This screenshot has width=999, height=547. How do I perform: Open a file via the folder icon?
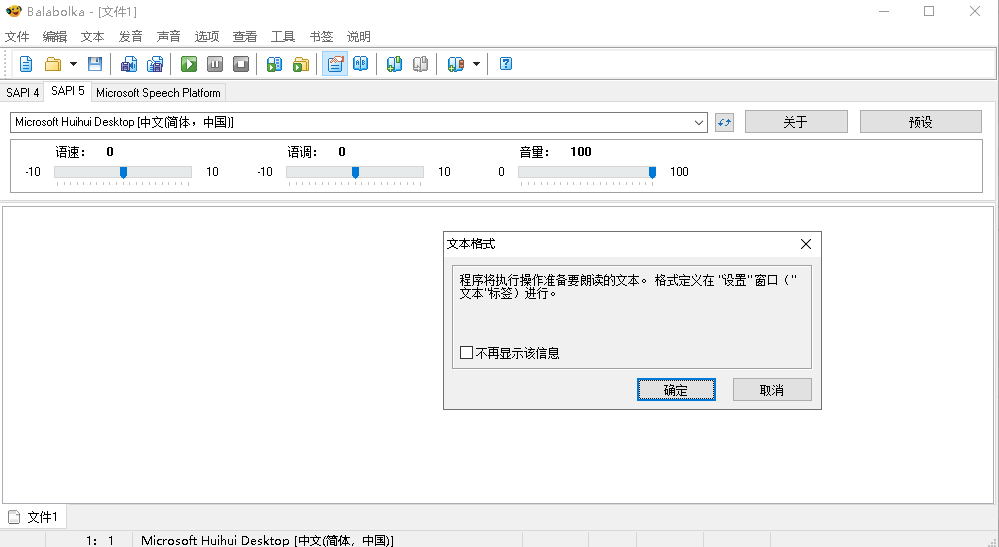coord(53,64)
